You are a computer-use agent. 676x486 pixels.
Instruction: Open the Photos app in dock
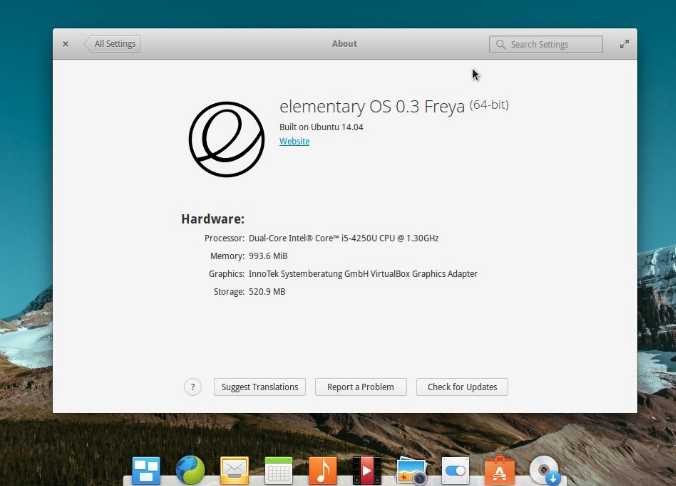[411, 470]
